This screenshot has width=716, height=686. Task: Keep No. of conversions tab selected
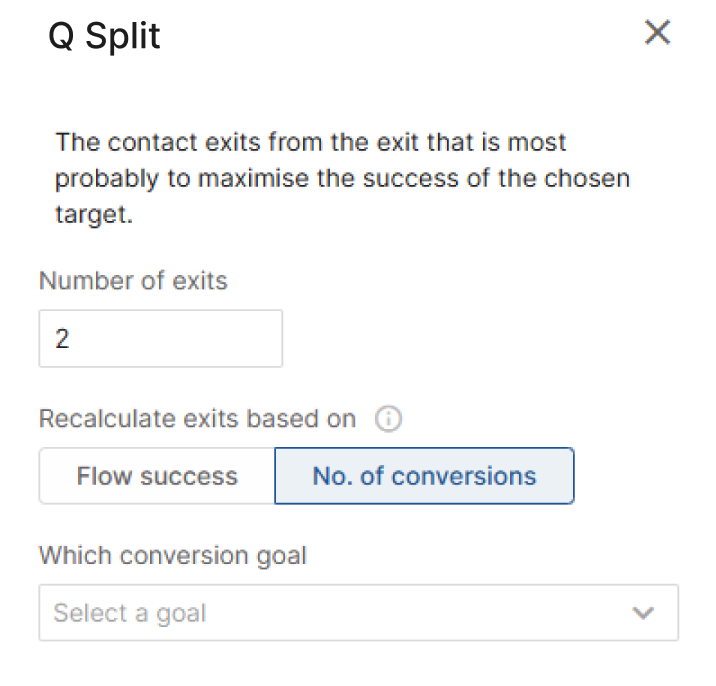pos(424,476)
